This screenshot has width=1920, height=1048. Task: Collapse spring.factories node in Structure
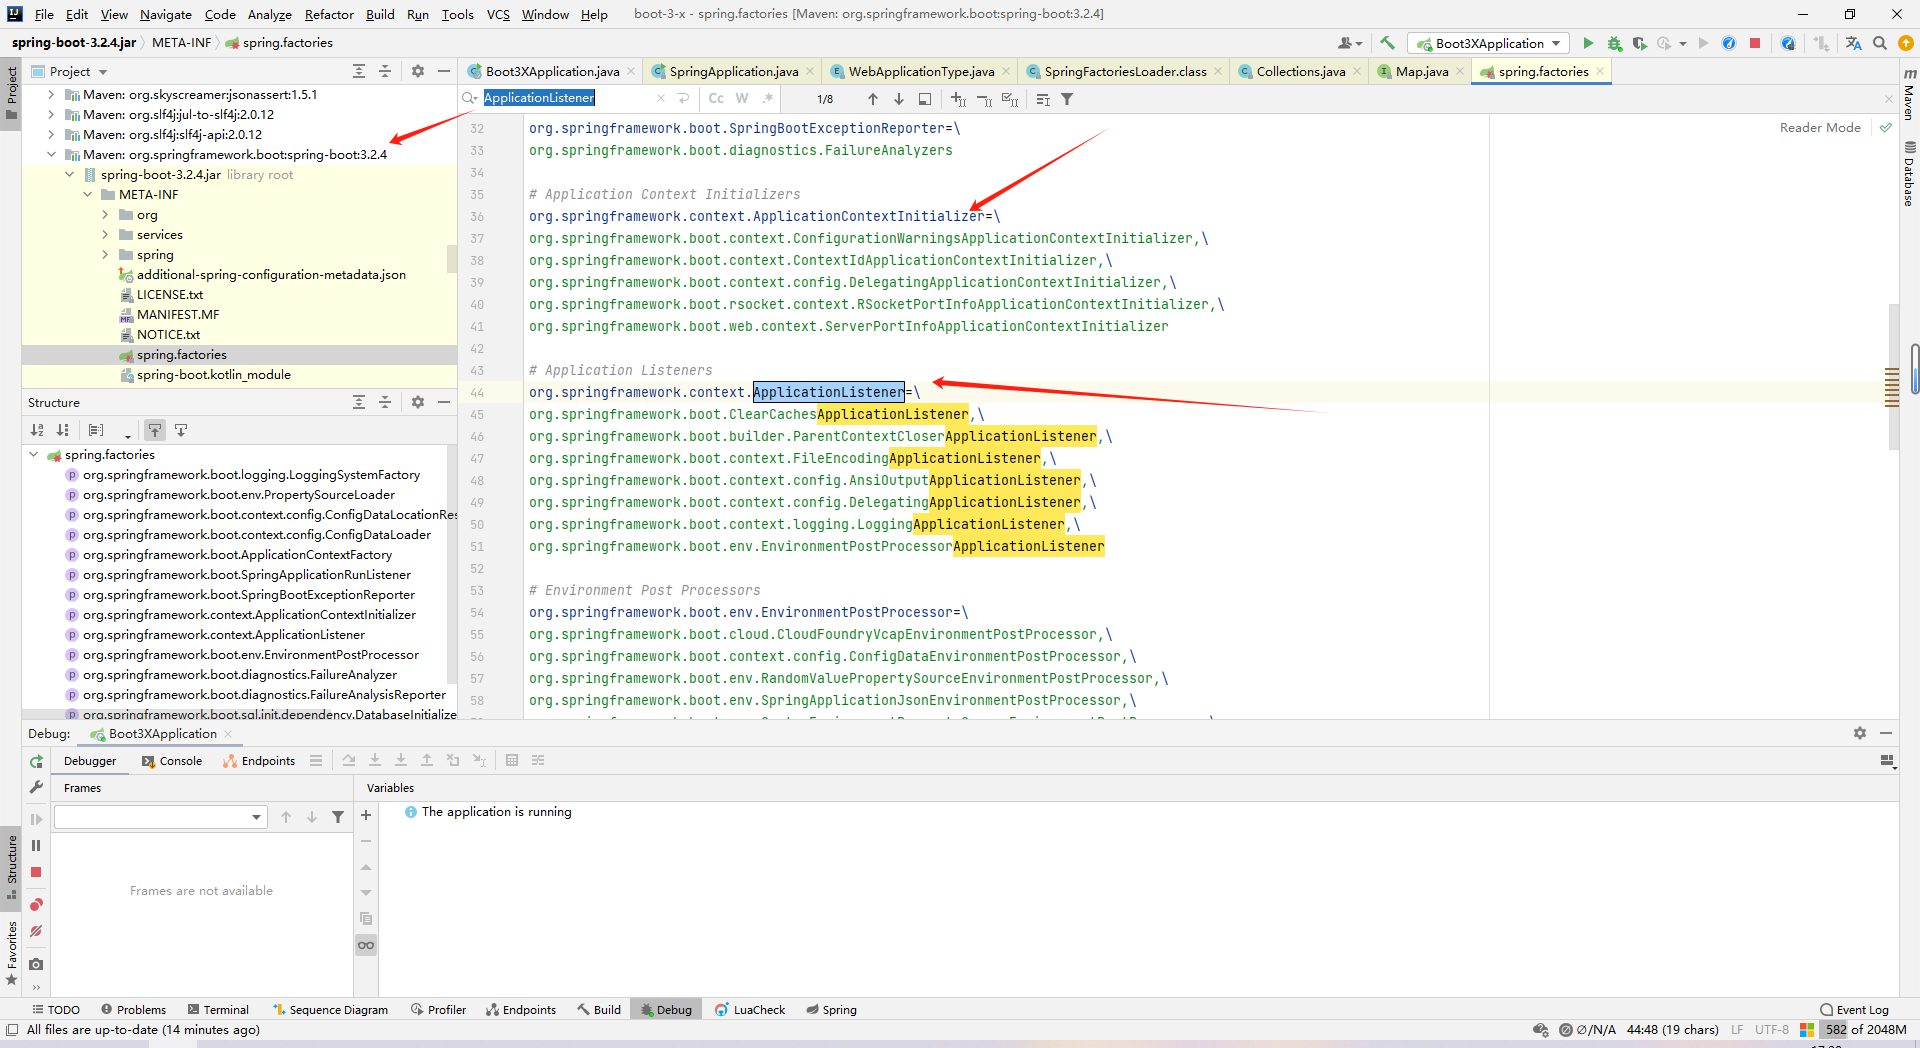[33, 455]
